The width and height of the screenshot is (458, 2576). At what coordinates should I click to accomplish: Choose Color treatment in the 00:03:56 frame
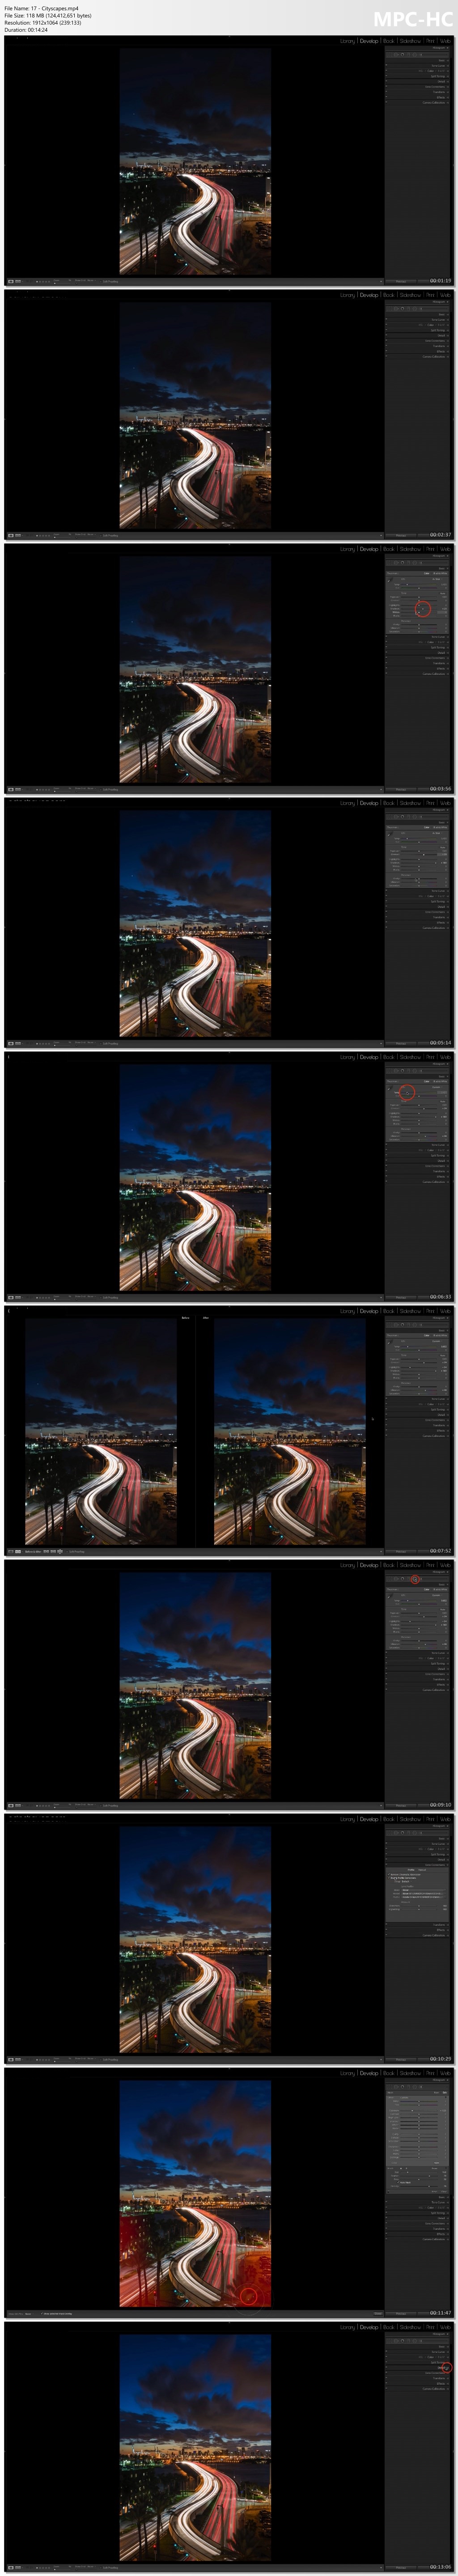[427, 574]
